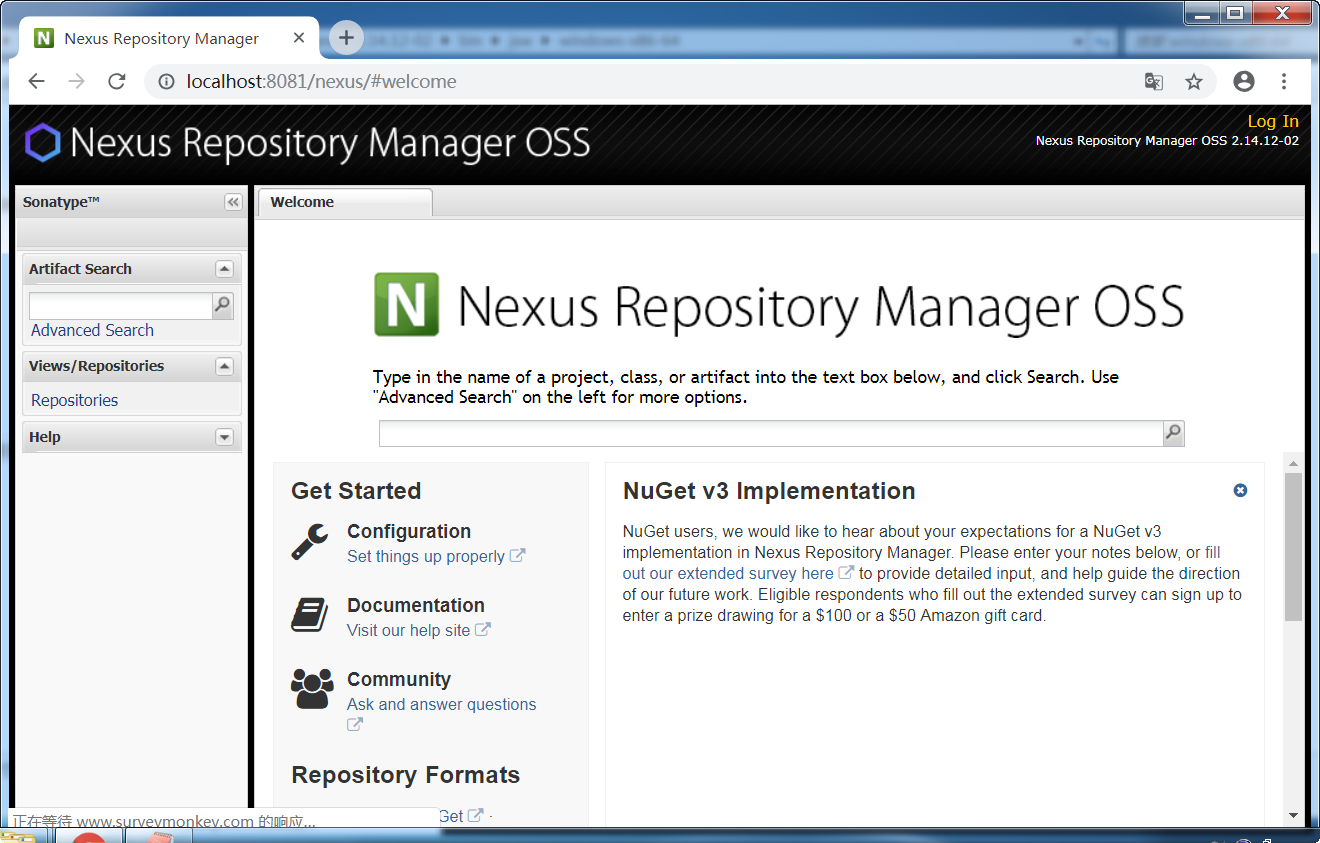Follow the Ask and answer questions link
The image size is (1320, 843).
(x=441, y=704)
